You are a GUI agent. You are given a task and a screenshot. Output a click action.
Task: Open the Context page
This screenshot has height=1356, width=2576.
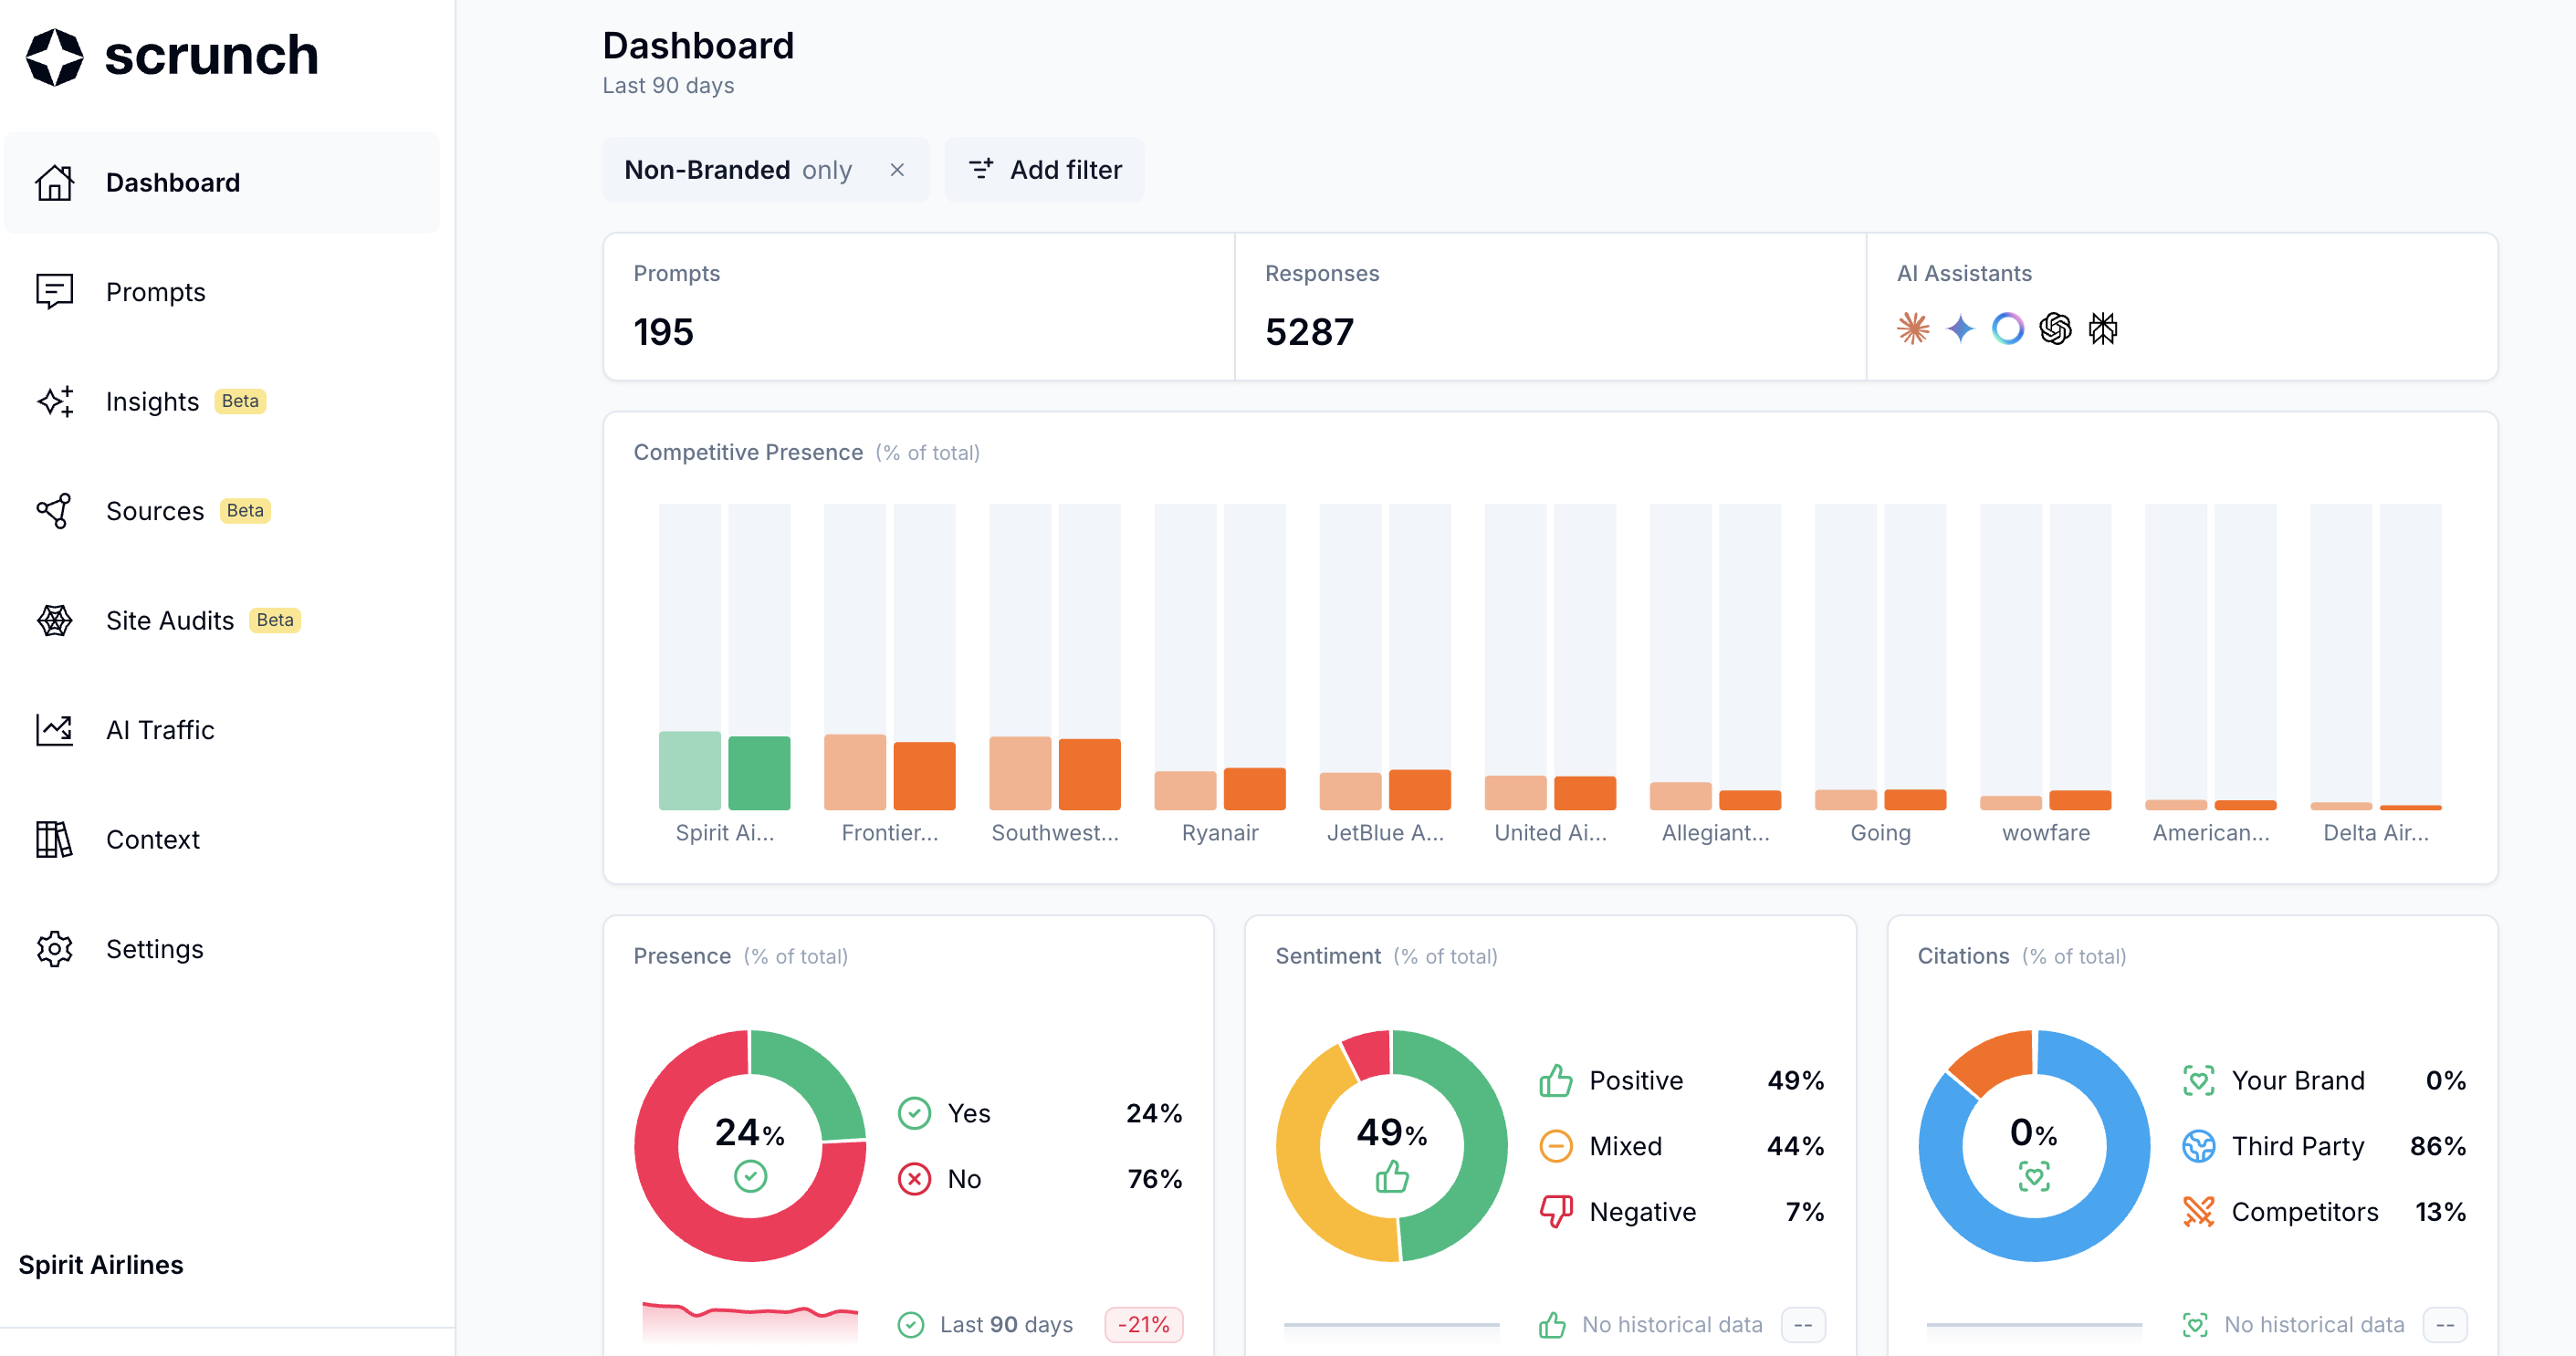[152, 839]
